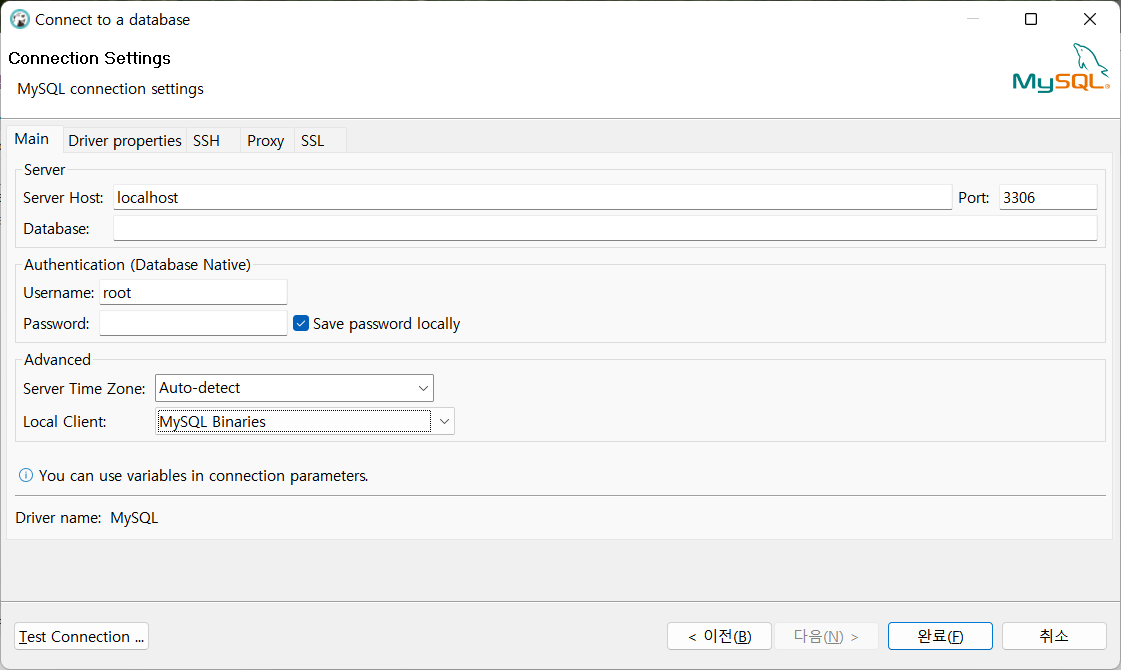Image resolution: width=1121 pixels, height=670 pixels.
Task: Click the Local Client MySQL Binaries text box
Action: coord(293,422)
